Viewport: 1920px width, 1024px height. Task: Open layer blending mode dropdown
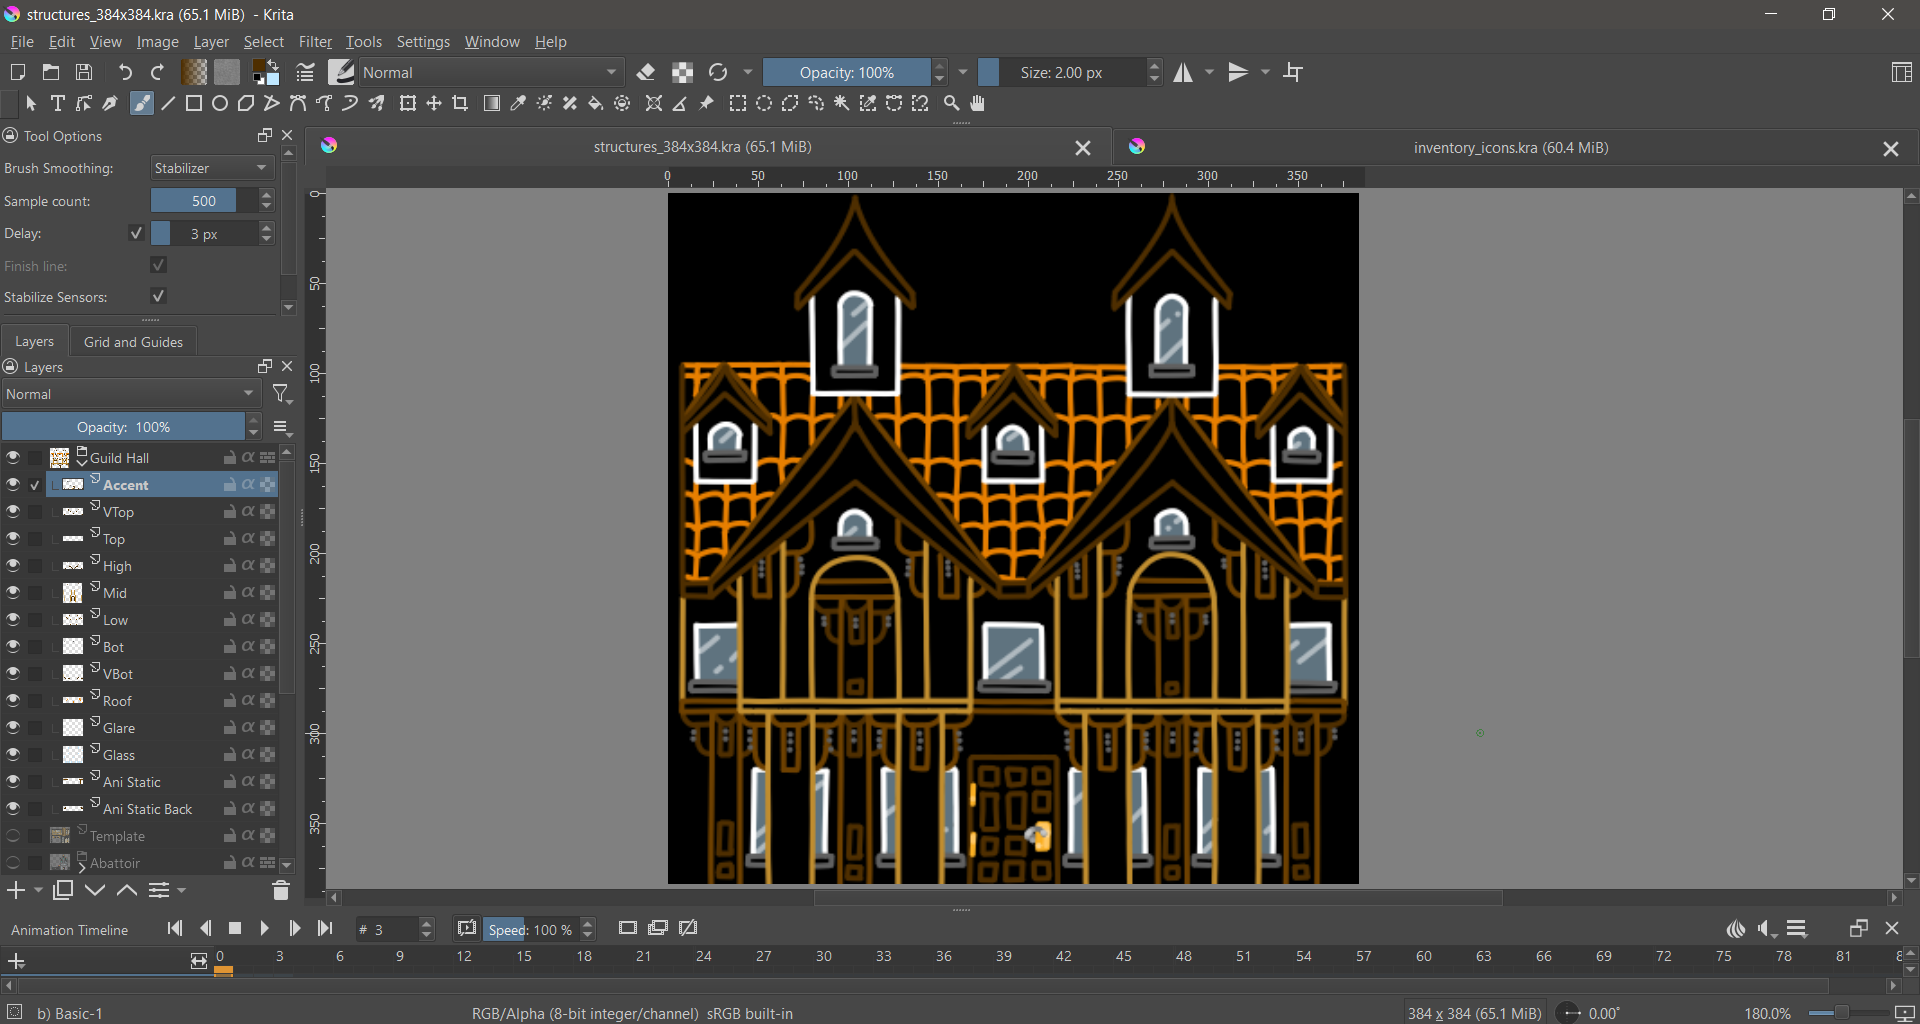[130, 395]
